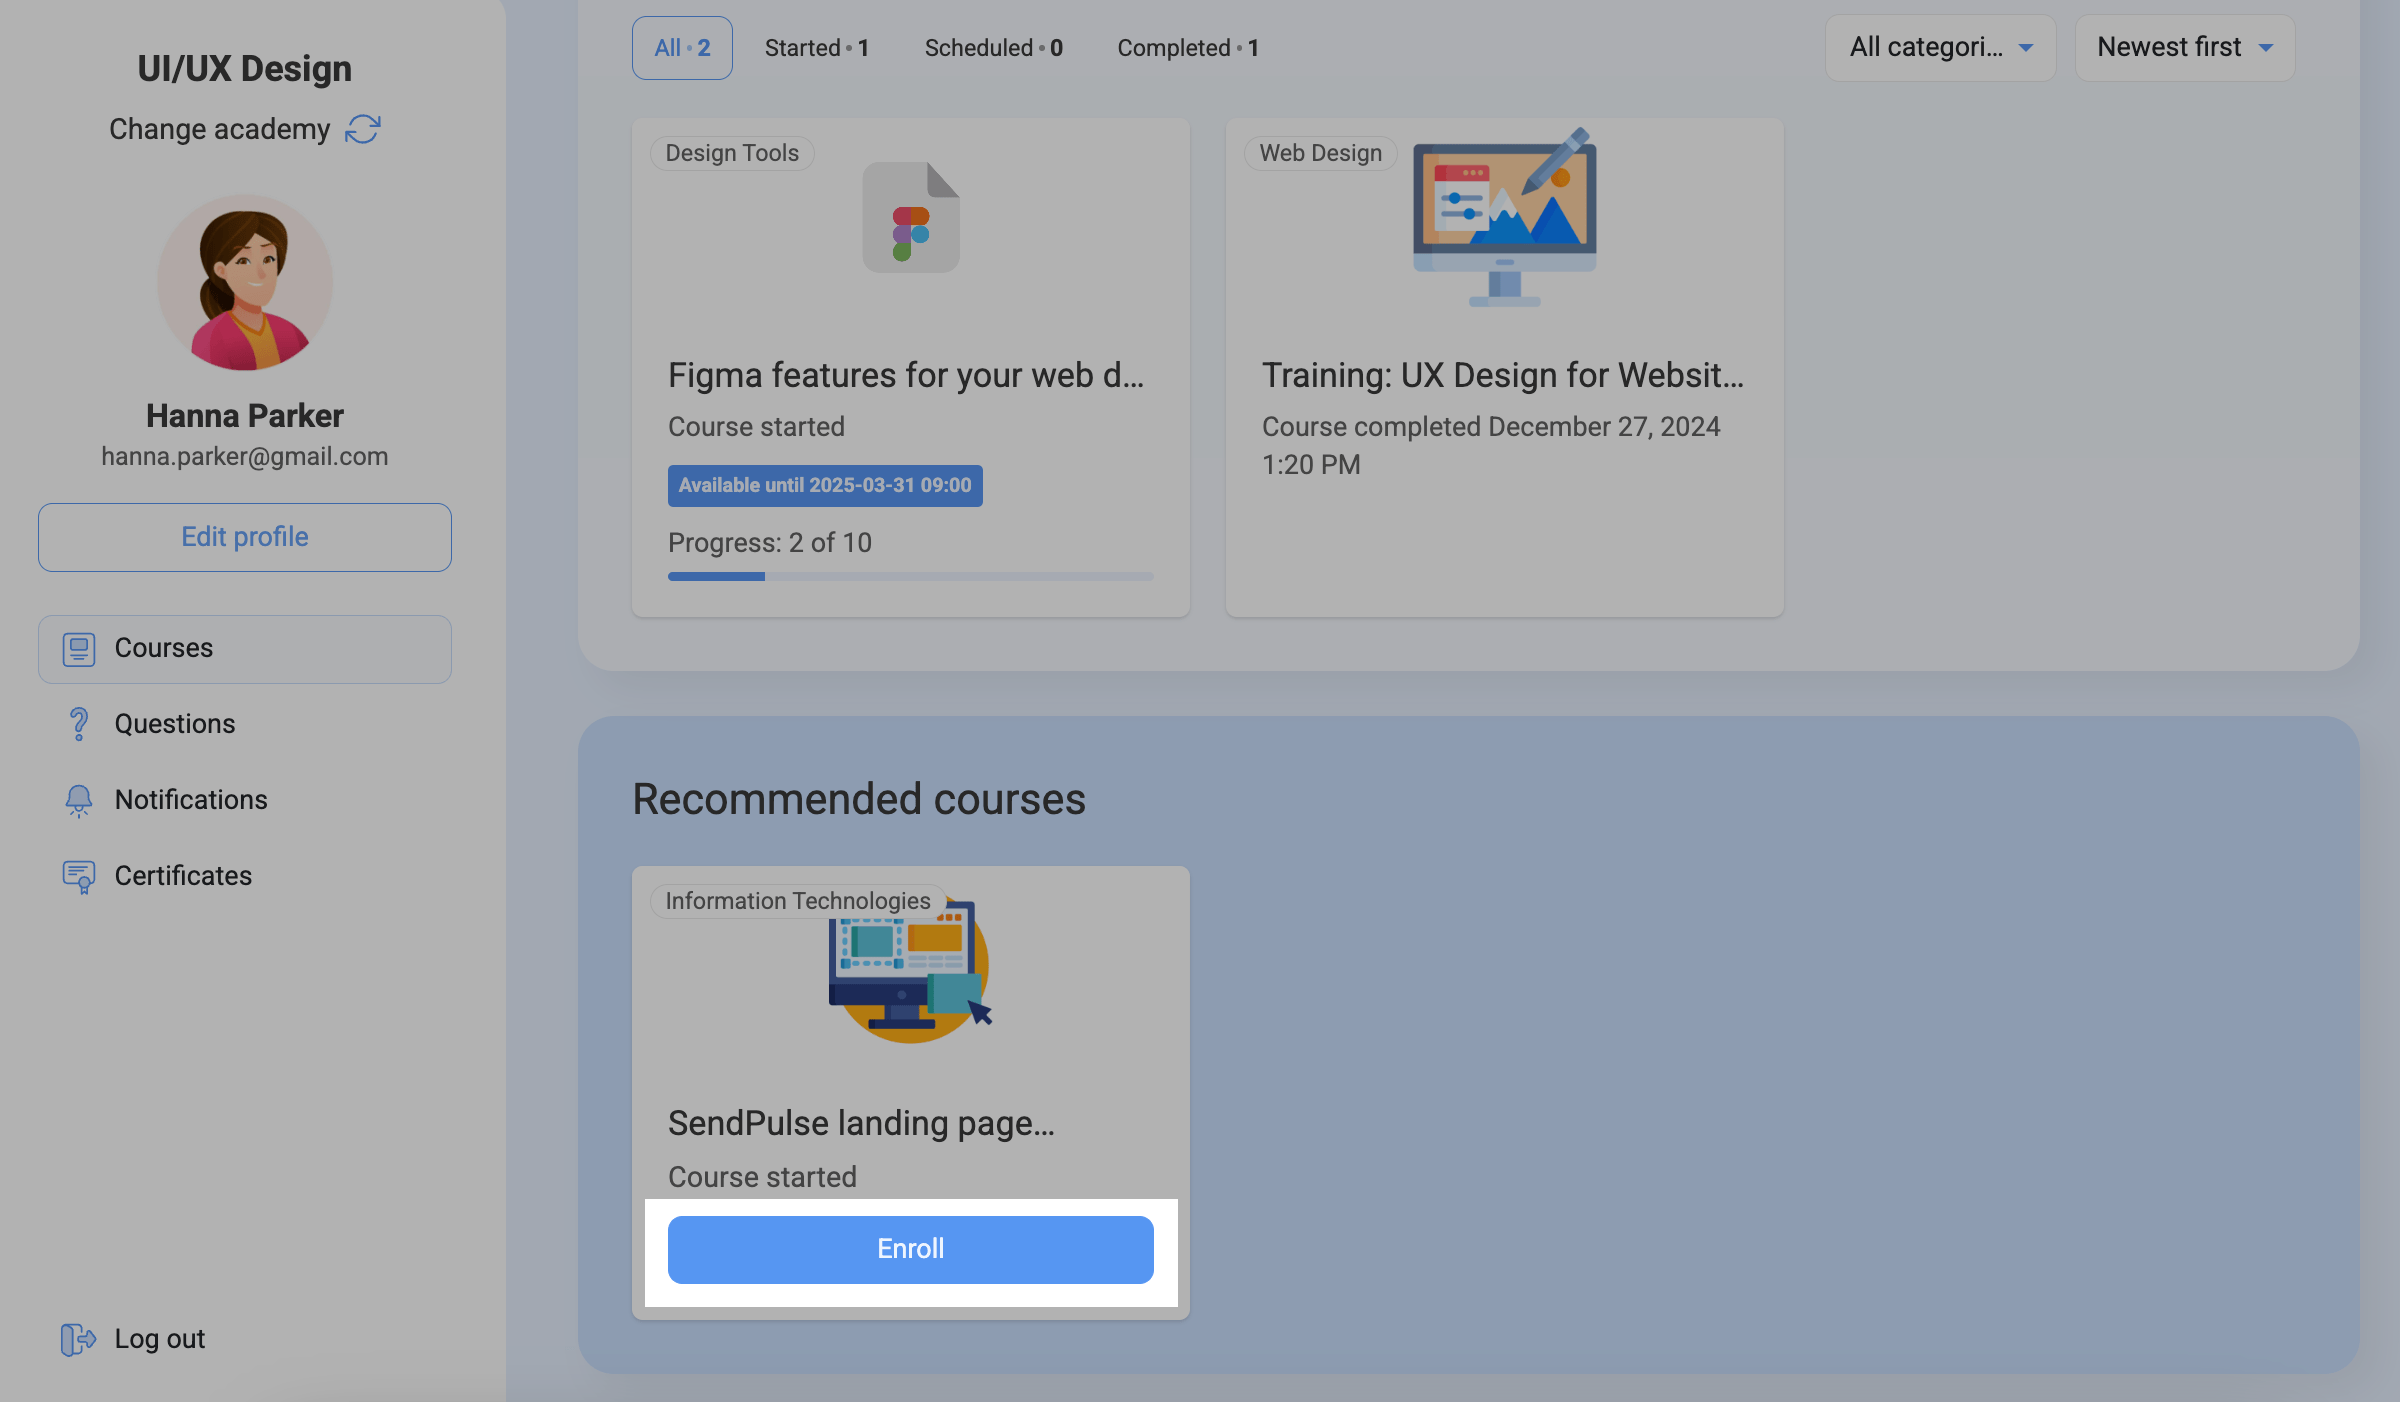Image resolution: width=2400 pixels, height=1402 pixels.
Task: Select the Completed filter tab
Action: point(1188,48)
